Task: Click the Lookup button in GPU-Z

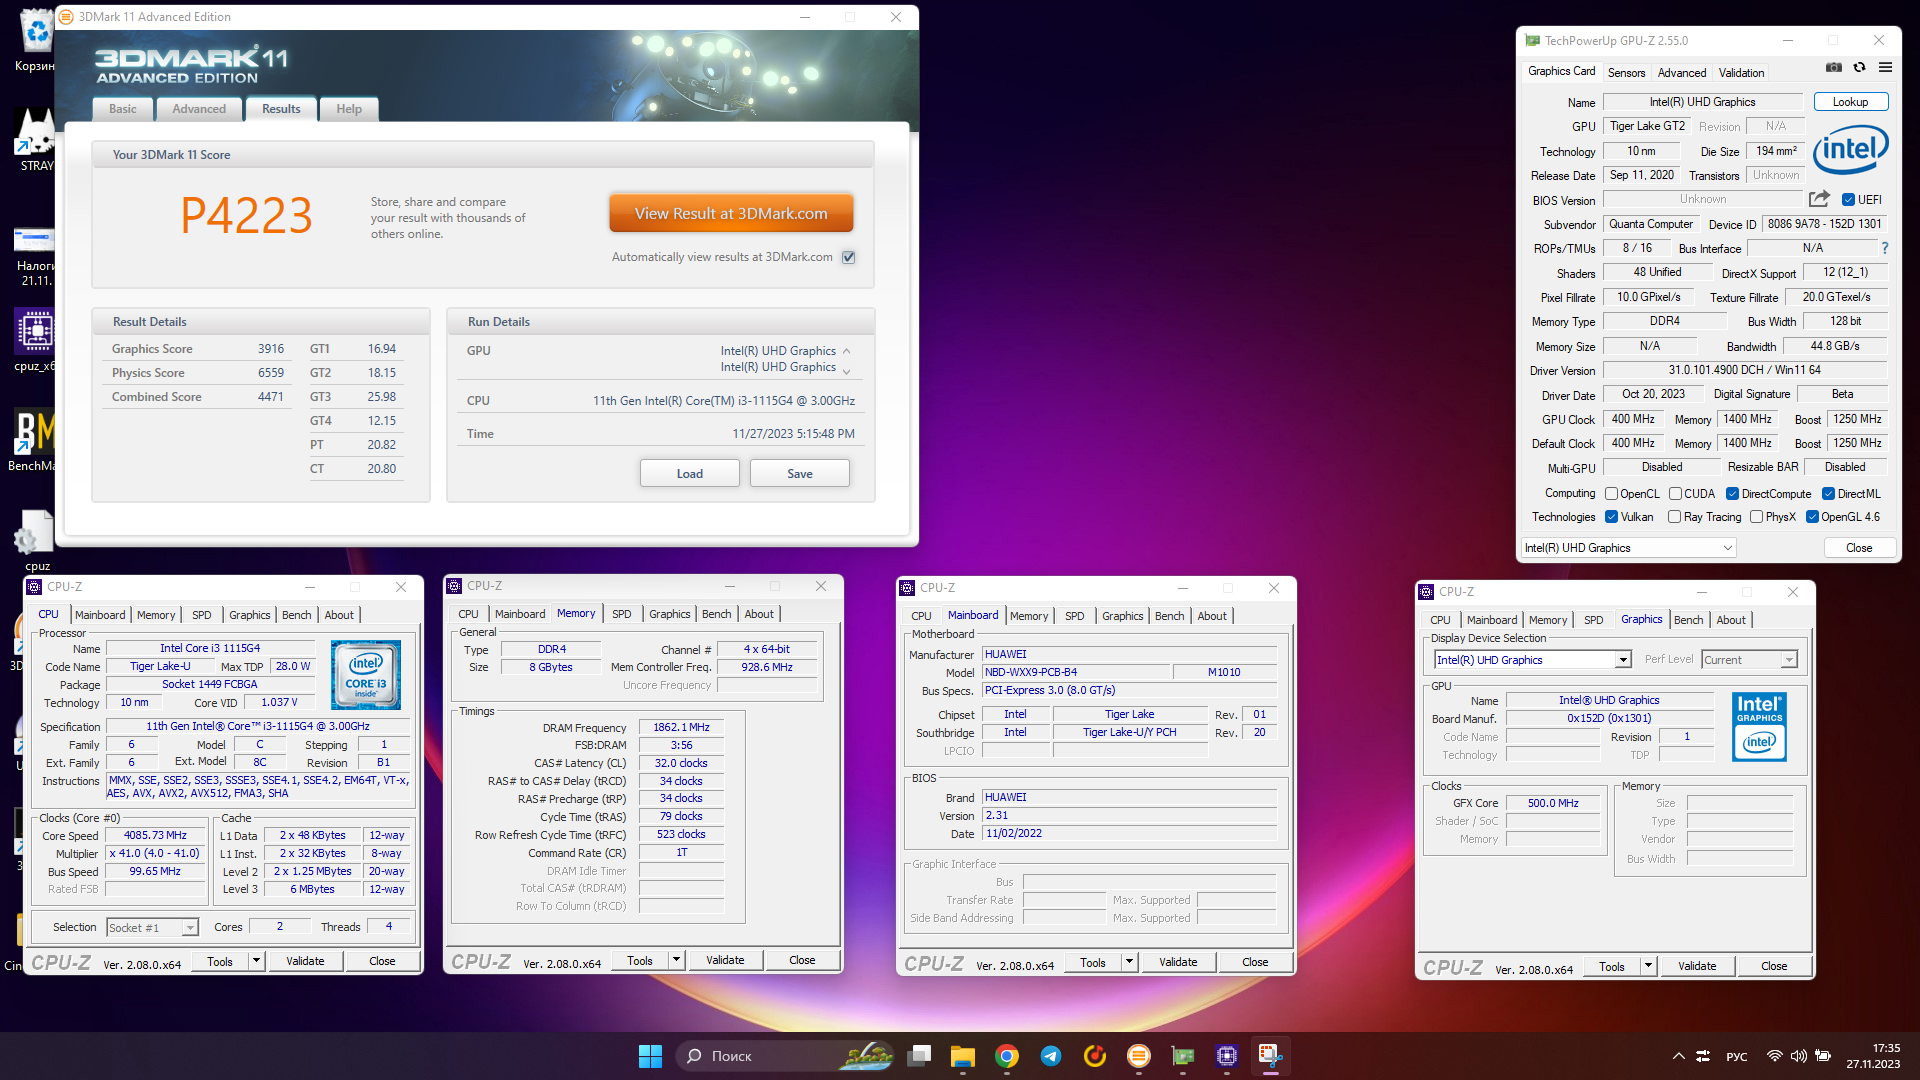Action: (1850, 102)
